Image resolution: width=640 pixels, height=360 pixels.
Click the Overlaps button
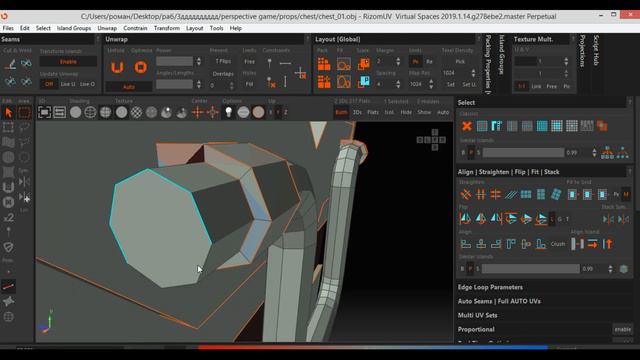[x=223, y=74]
